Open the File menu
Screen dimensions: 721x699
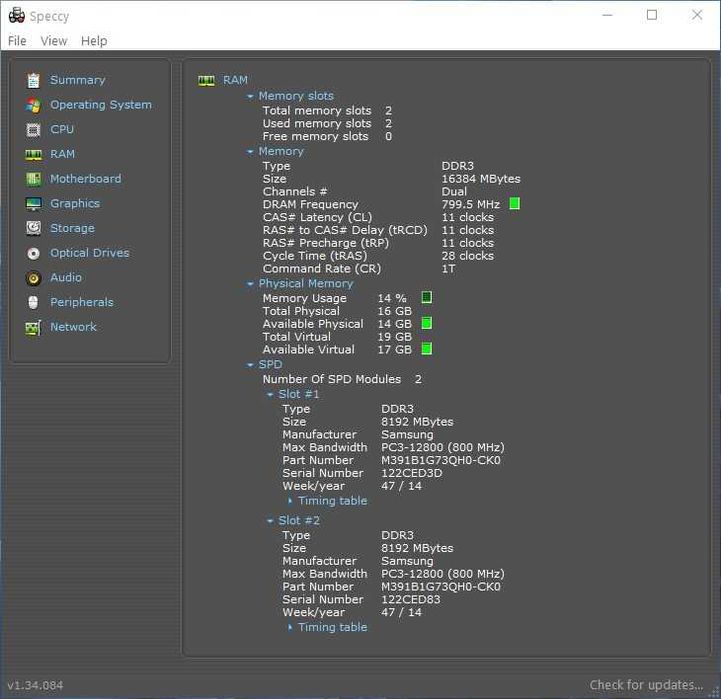tap(17, 41)
